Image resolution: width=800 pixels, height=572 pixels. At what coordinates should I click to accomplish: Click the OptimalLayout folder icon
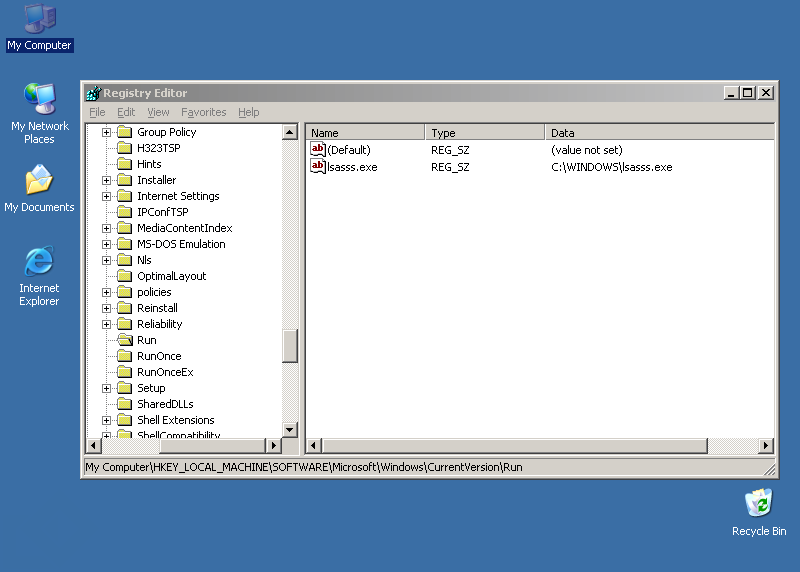124,276
